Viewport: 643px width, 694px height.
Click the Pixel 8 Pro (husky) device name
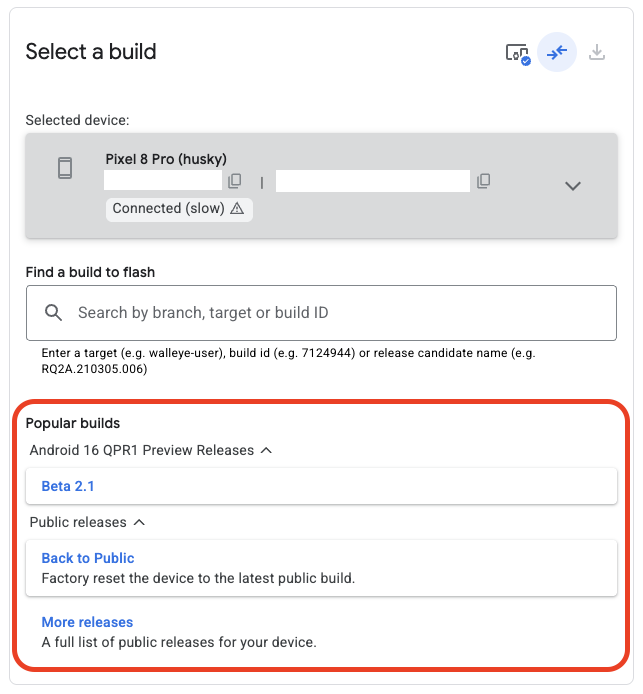(x=166, y=159)
